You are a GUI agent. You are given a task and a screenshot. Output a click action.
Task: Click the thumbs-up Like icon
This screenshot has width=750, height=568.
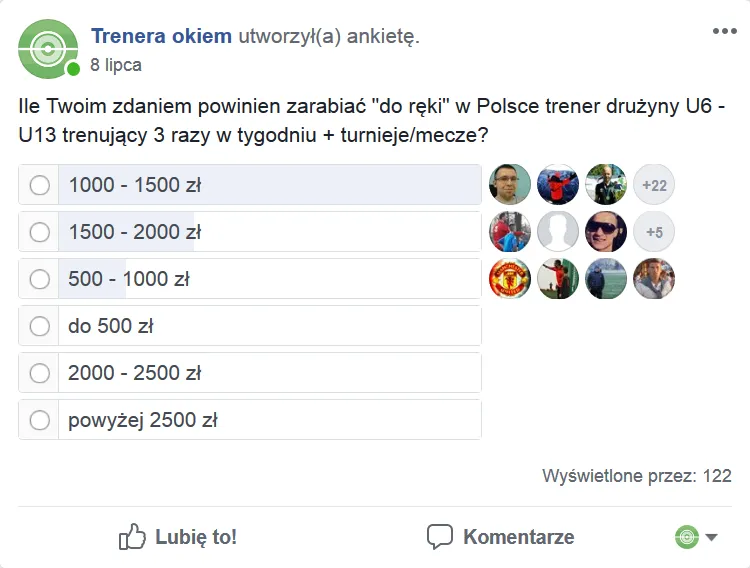point(133,537)
